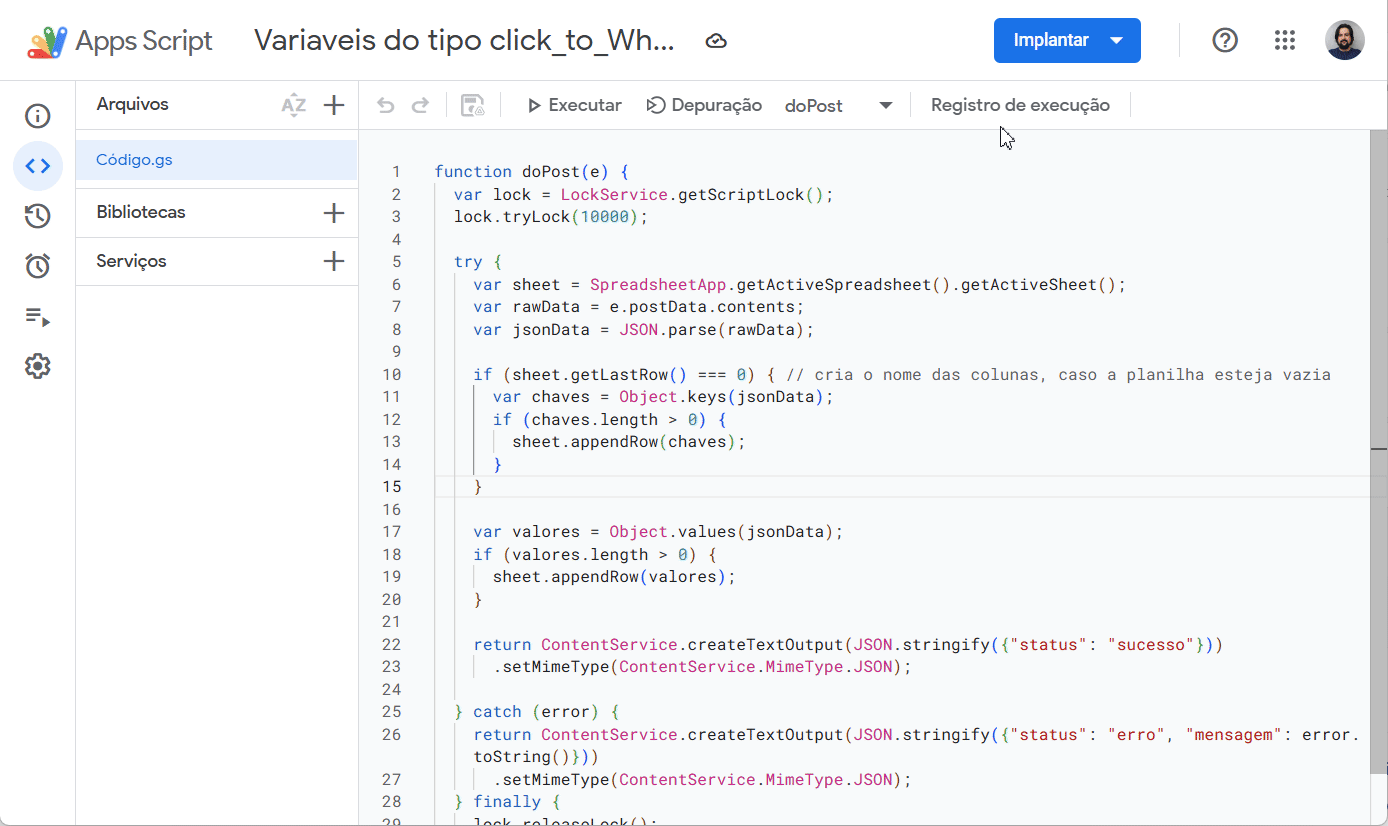
Task: Open the Executions list icon
Action: pyautogui.click(x=38, y=317)
